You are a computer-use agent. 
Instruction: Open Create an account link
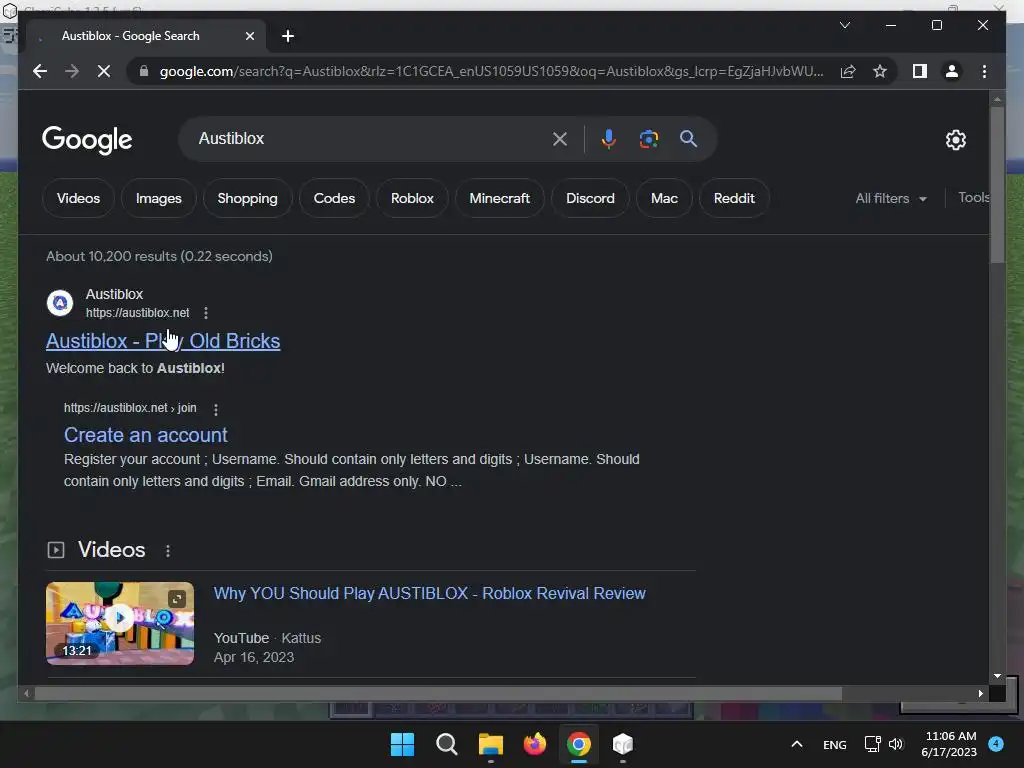[146, 435]
